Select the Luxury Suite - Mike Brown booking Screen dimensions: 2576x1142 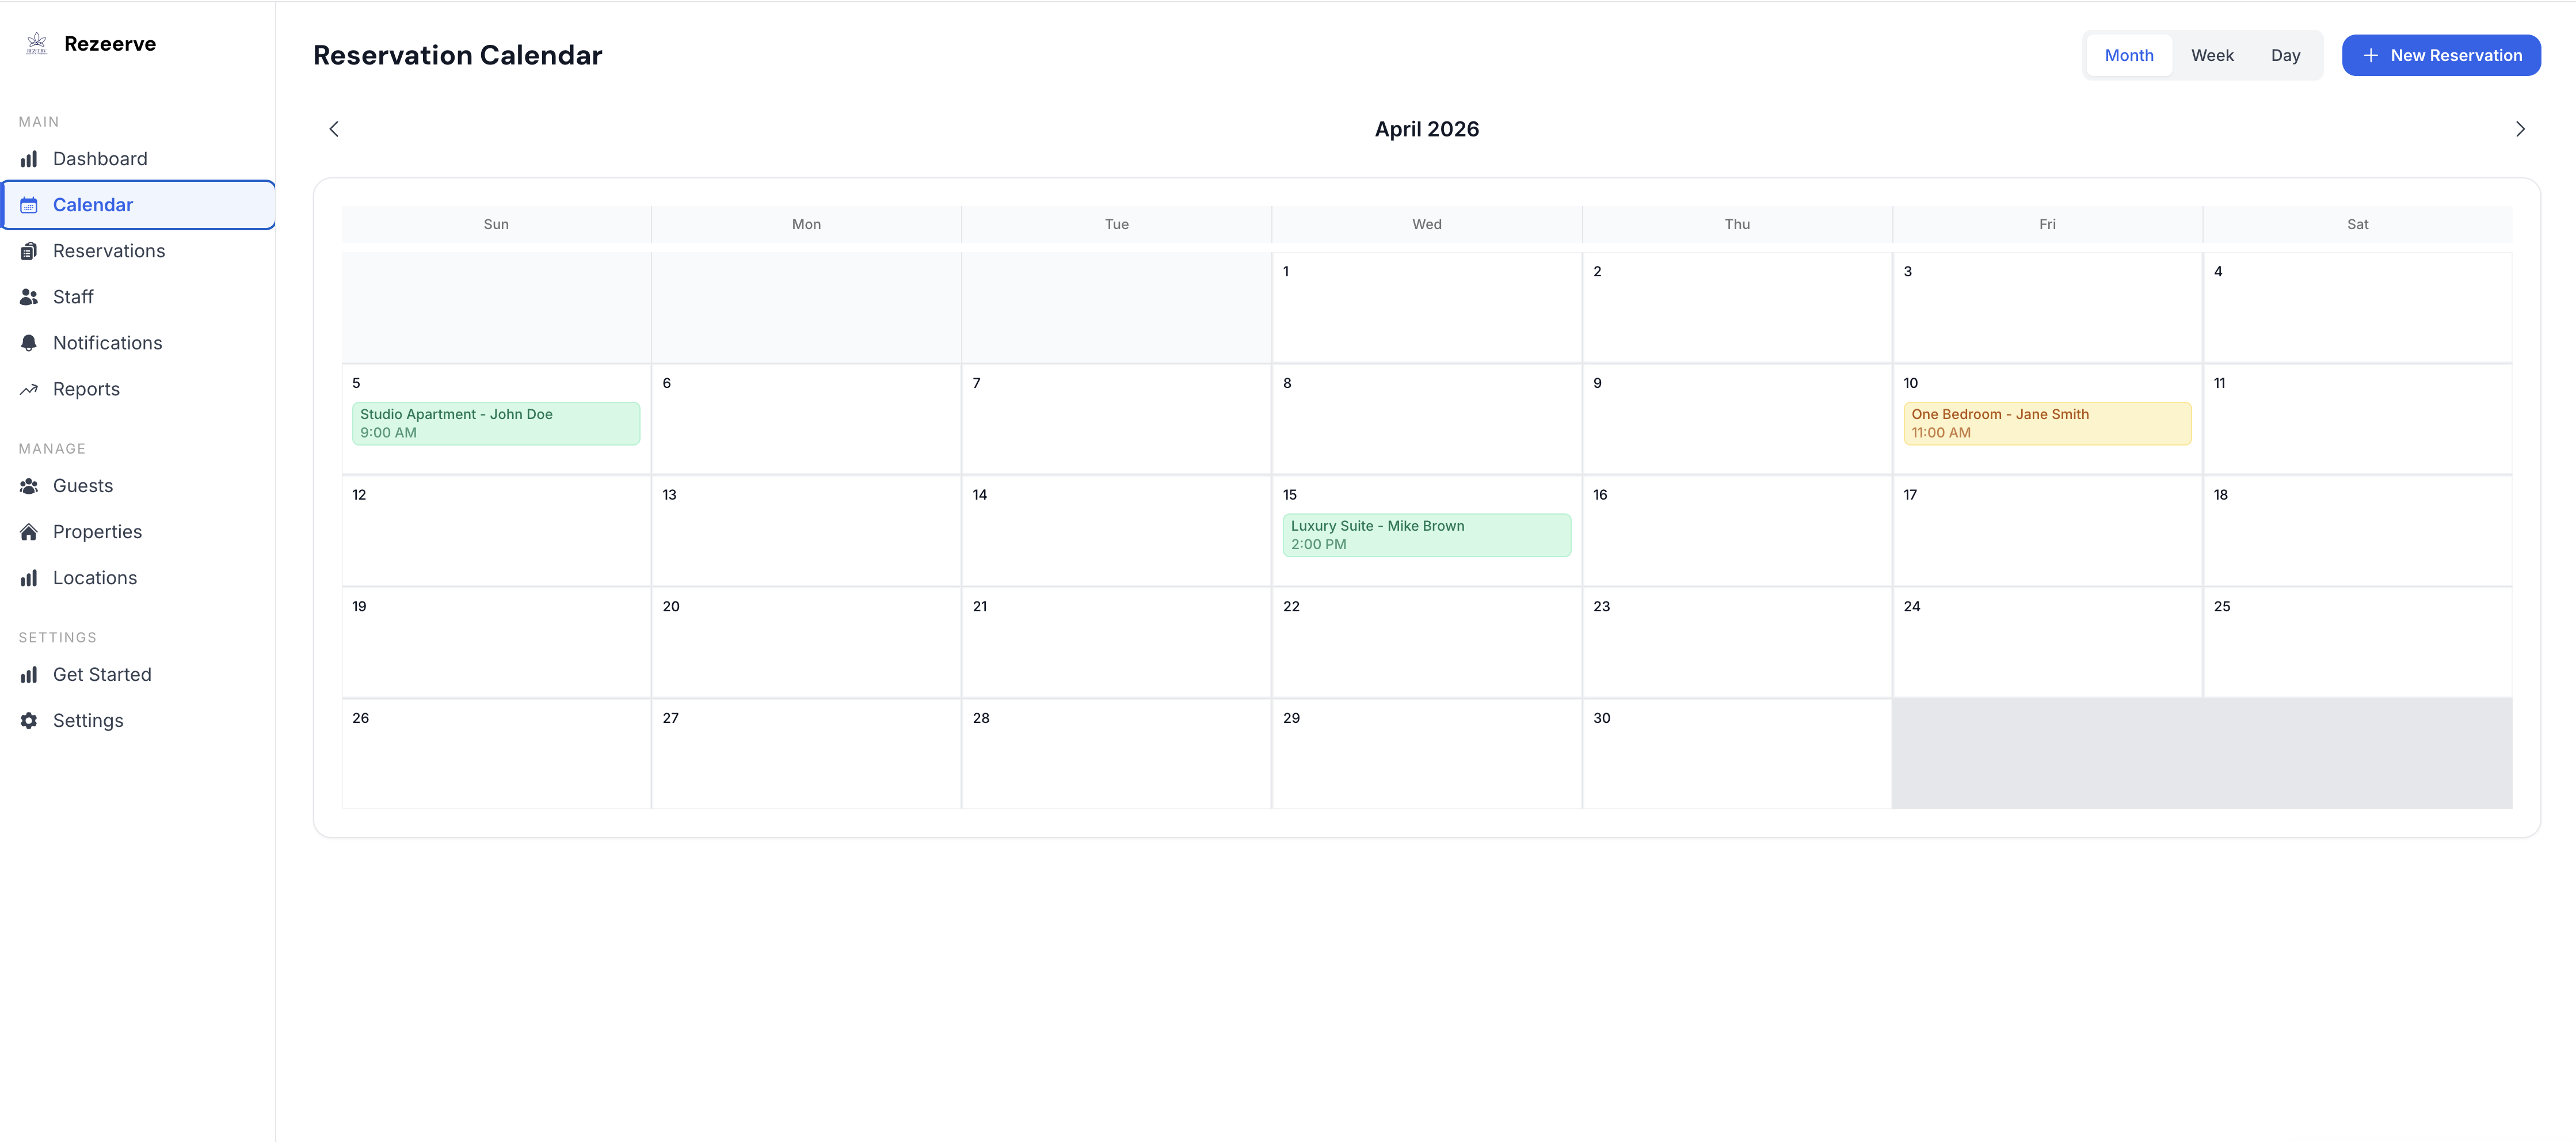[x=1426, y=534]
